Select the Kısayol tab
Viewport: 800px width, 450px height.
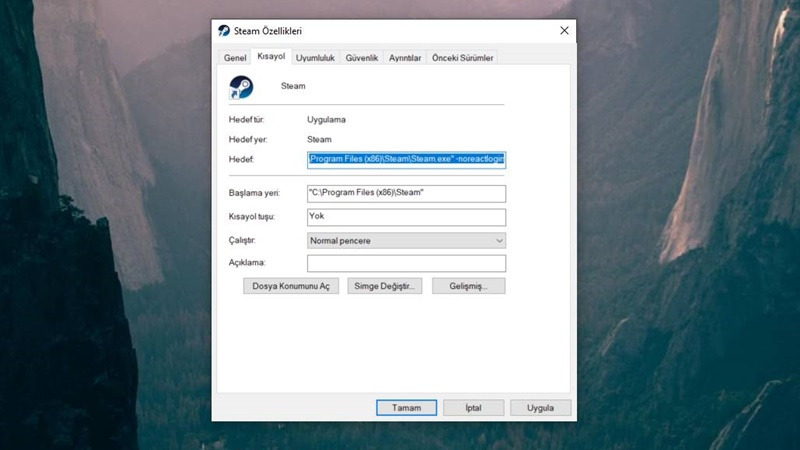click(x=272, y=58)
